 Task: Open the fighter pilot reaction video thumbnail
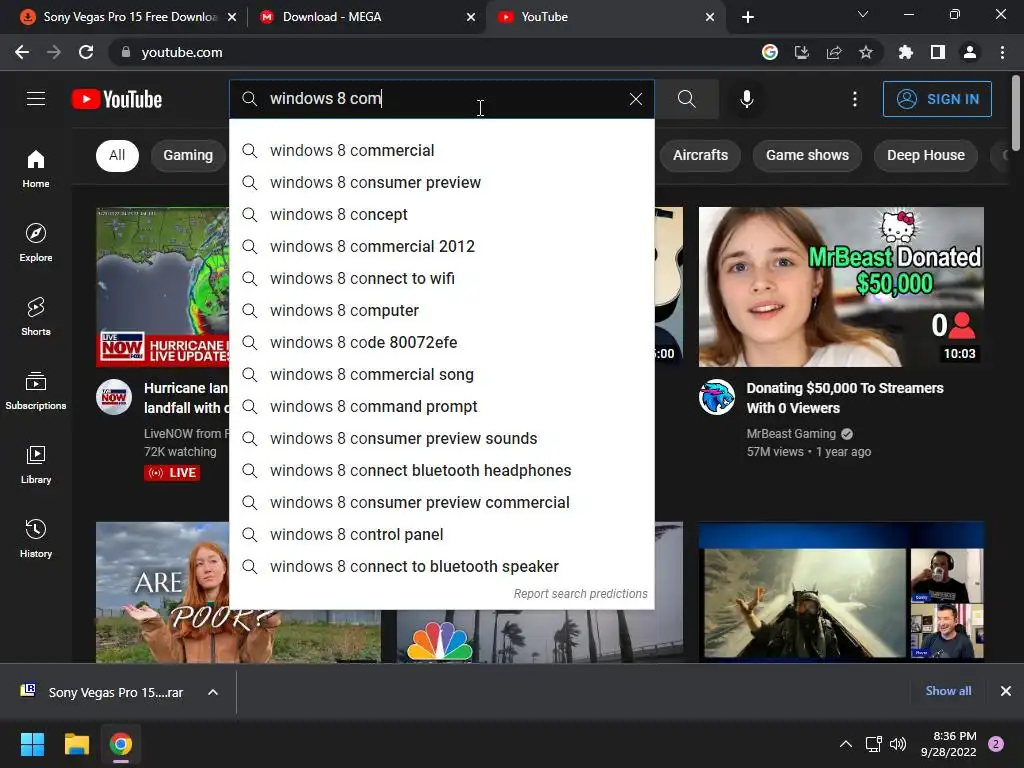coord(841,592)
